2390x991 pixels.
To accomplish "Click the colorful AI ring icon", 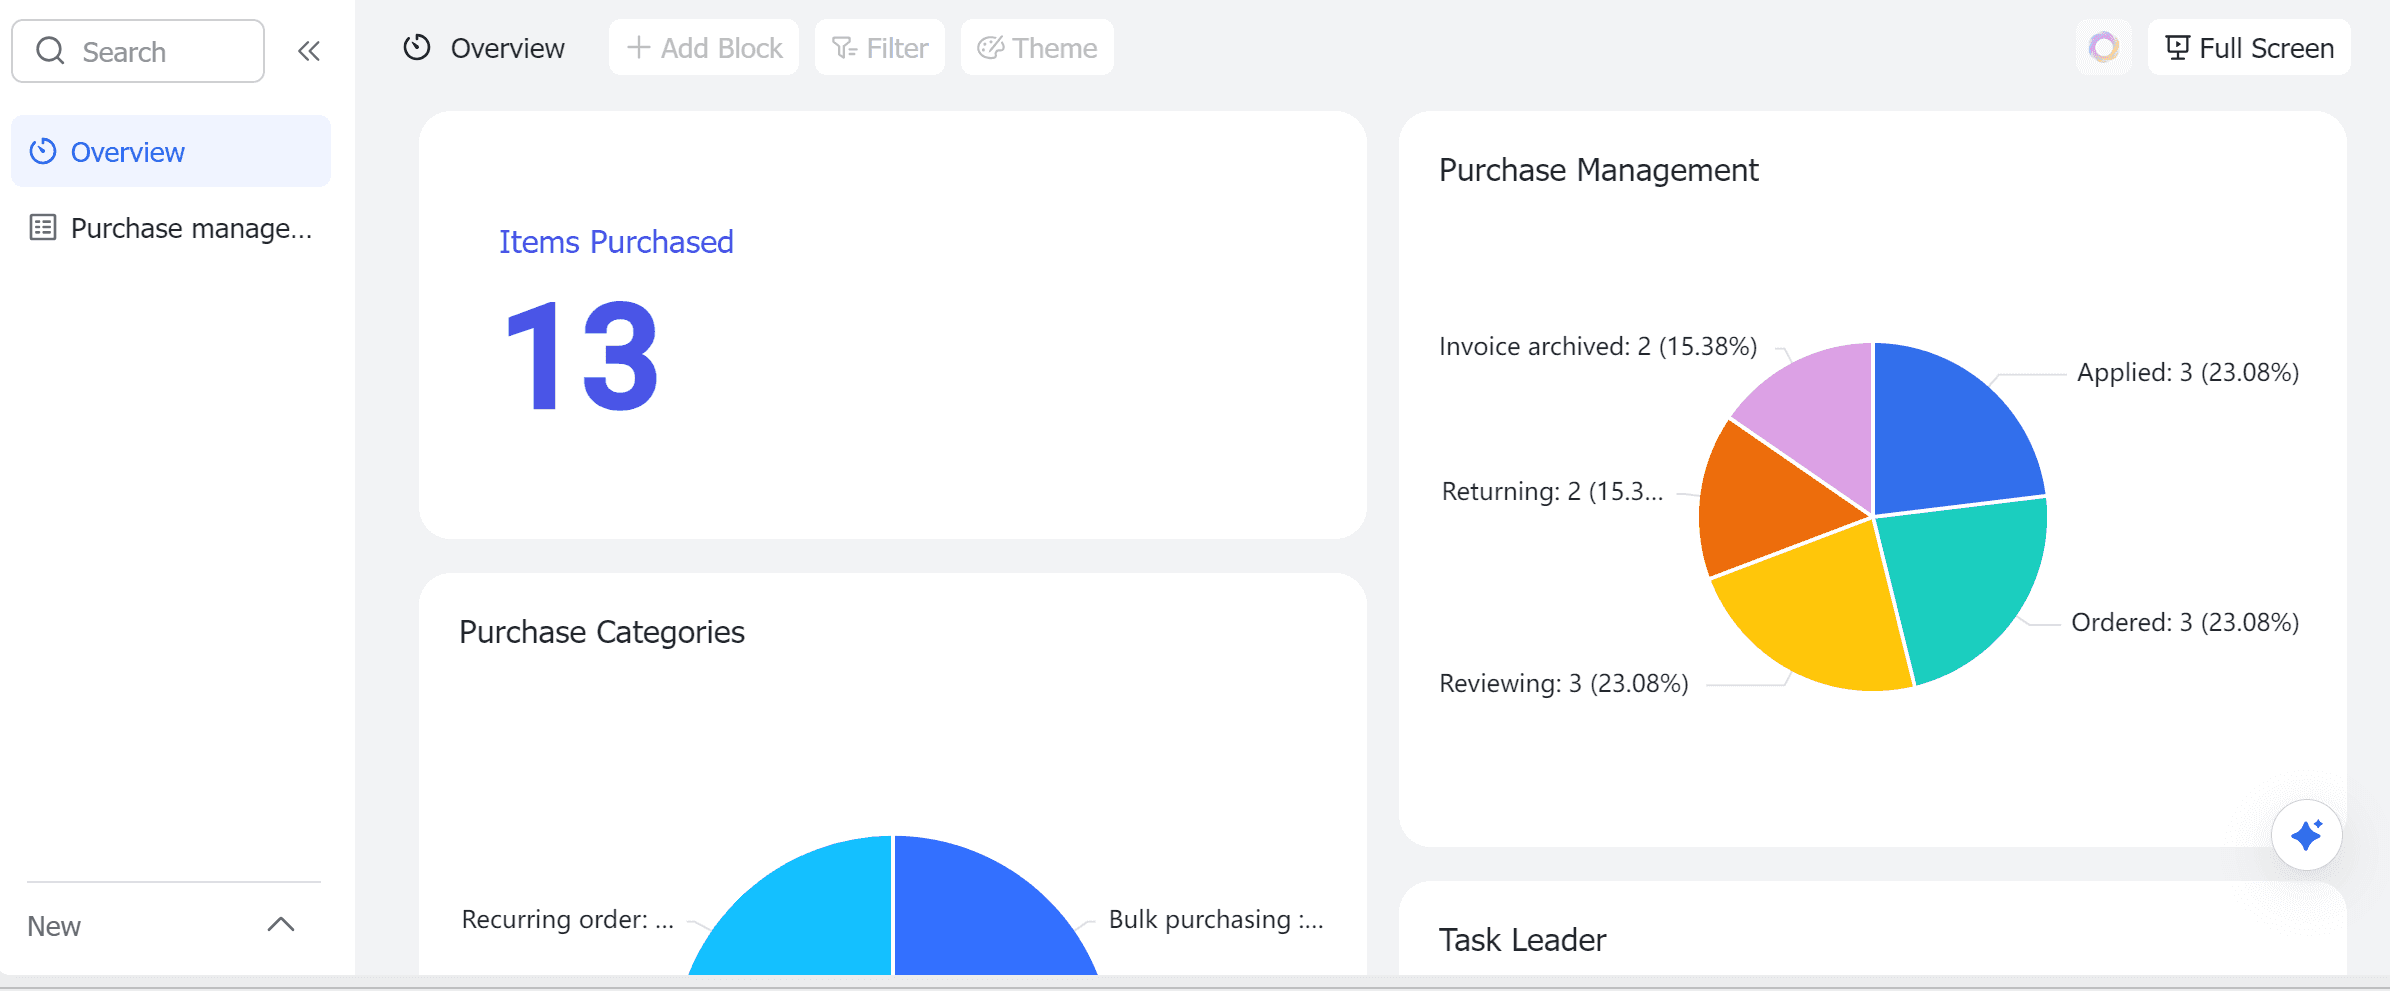I will pyautogui.click(x=2104, y=47).
